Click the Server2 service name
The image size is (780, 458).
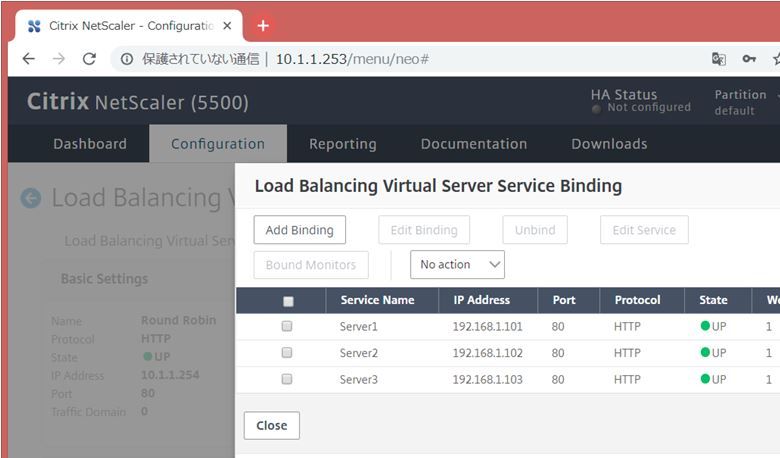(359, 353)
